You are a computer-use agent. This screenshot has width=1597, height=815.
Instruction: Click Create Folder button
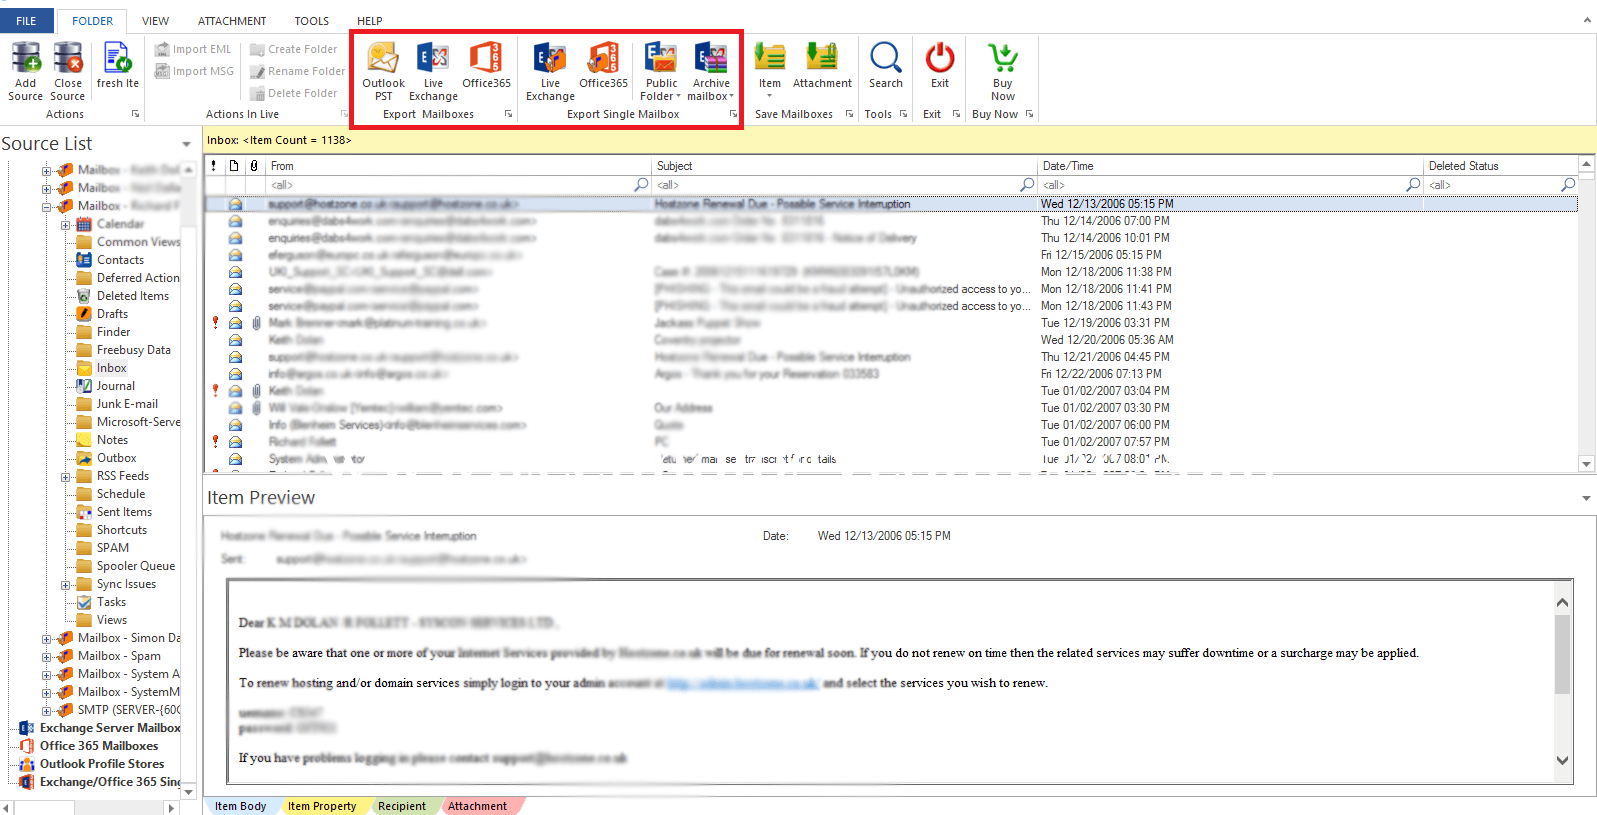(294, 49)
